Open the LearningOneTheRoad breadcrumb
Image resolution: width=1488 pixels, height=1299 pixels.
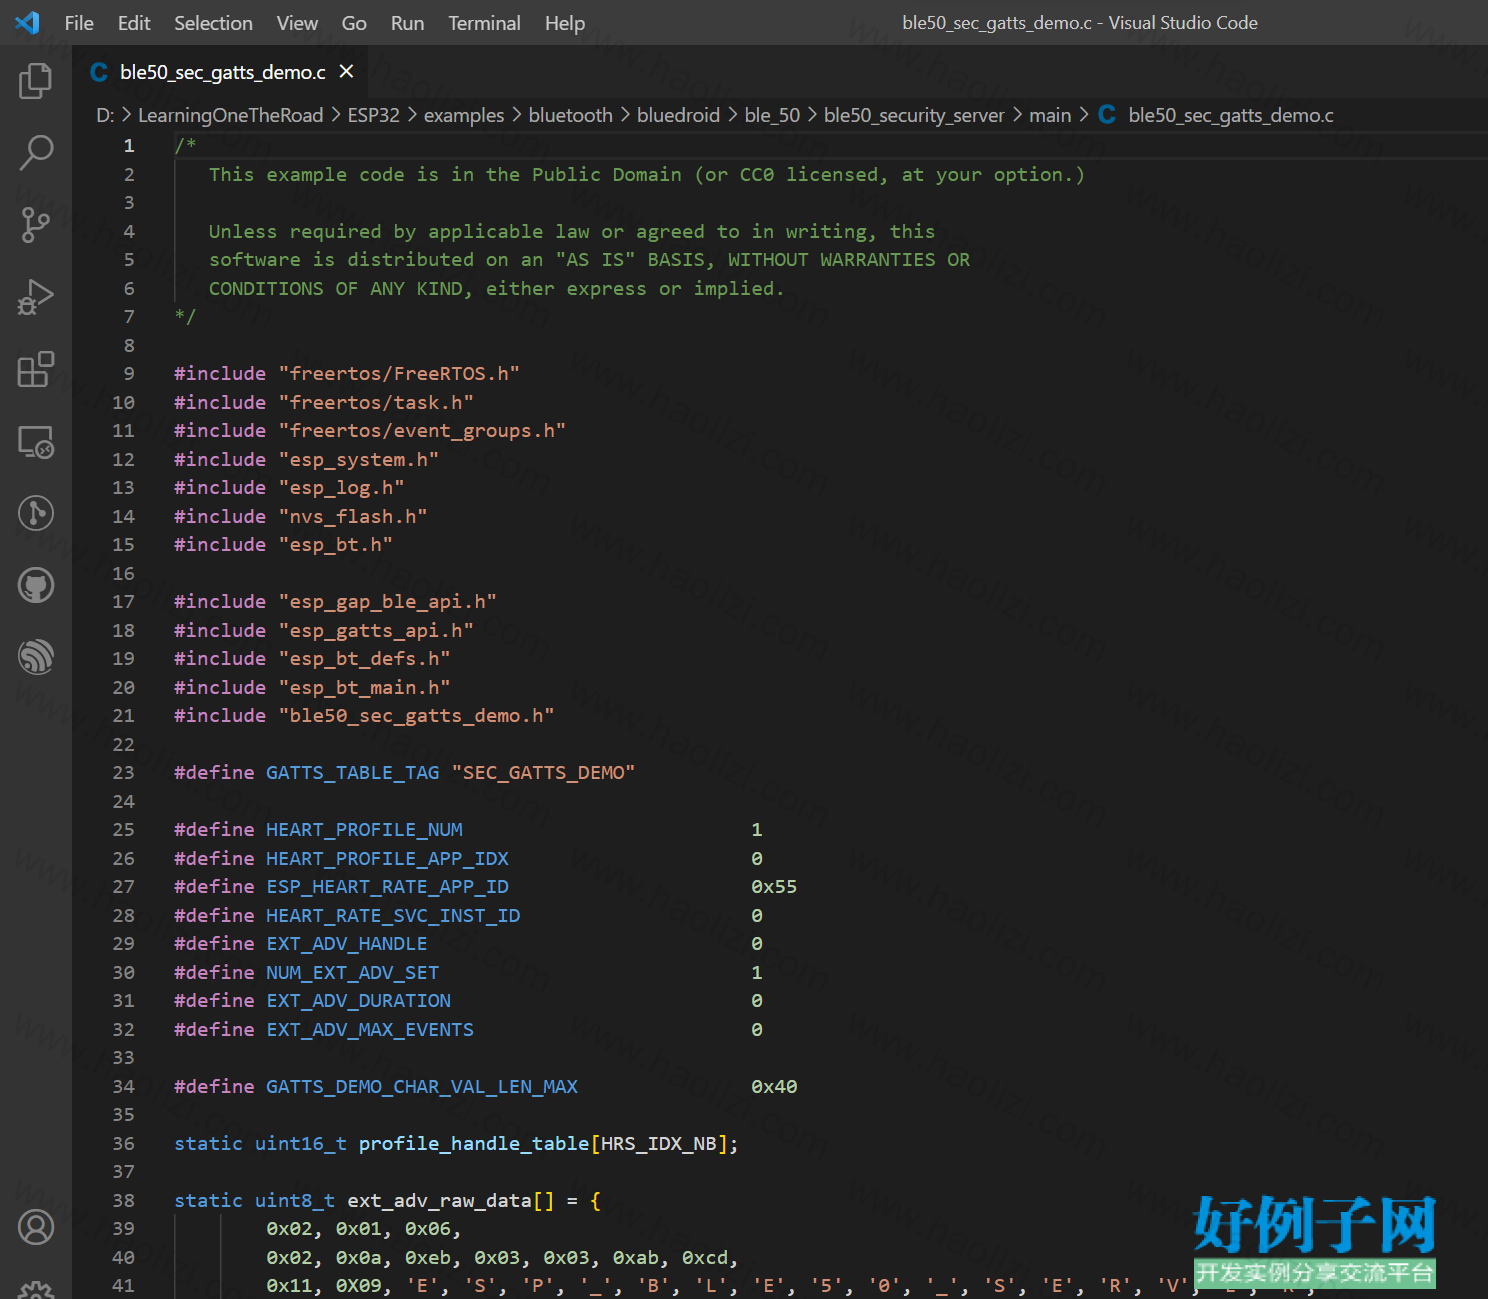click(x=231, y=115)
